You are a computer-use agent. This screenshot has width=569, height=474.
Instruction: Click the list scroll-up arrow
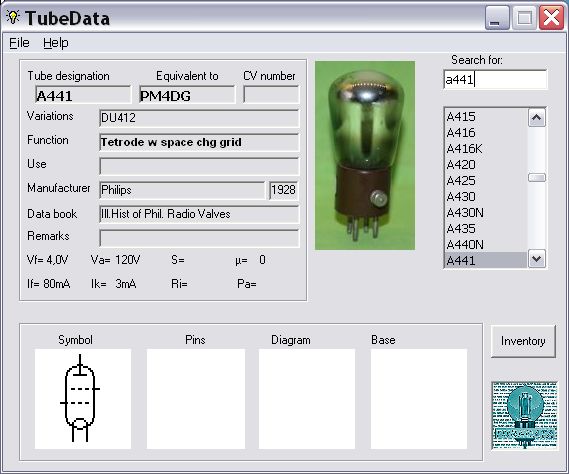click(537, 118)
